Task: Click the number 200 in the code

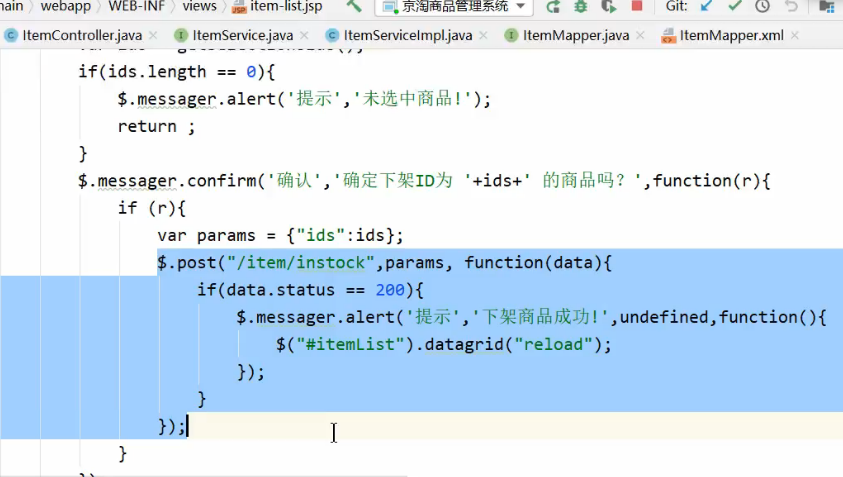Action: [390, 290]
